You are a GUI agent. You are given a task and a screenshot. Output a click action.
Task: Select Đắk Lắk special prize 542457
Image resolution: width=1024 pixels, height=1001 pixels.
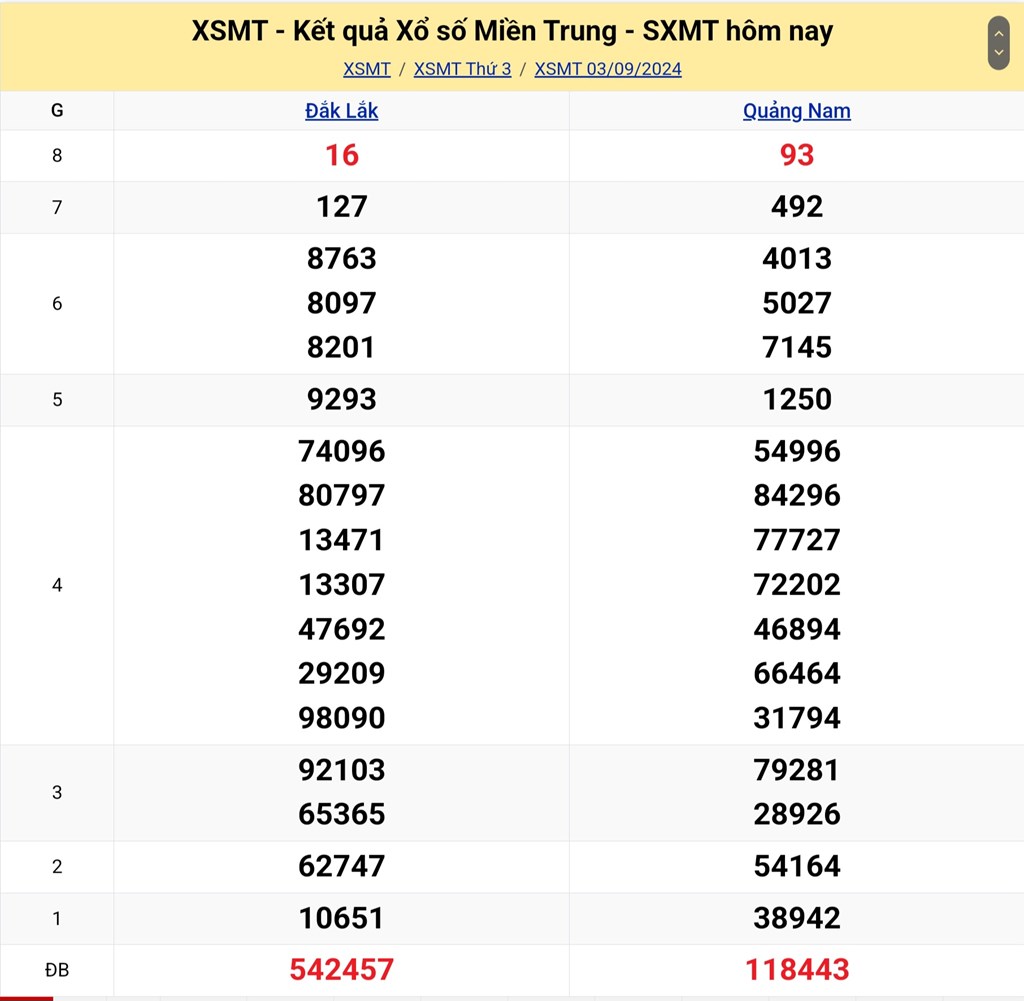click(x=342, y=969)
